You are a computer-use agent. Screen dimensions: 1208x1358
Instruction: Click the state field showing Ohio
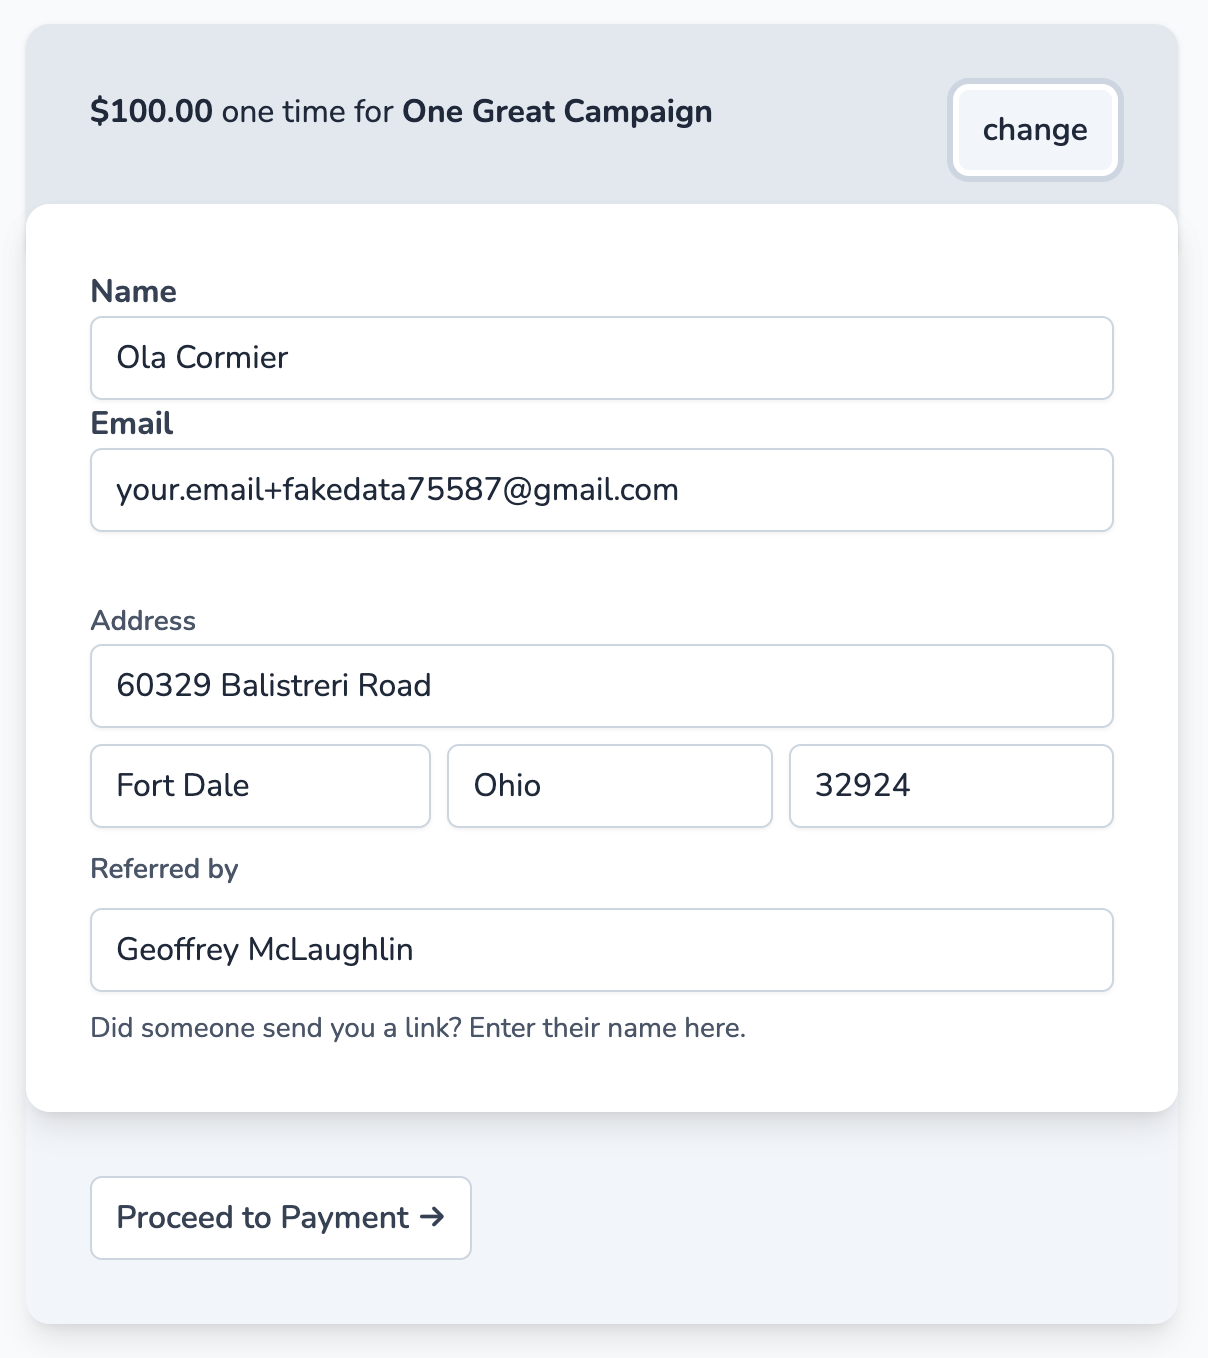click(x=609, y=786)
